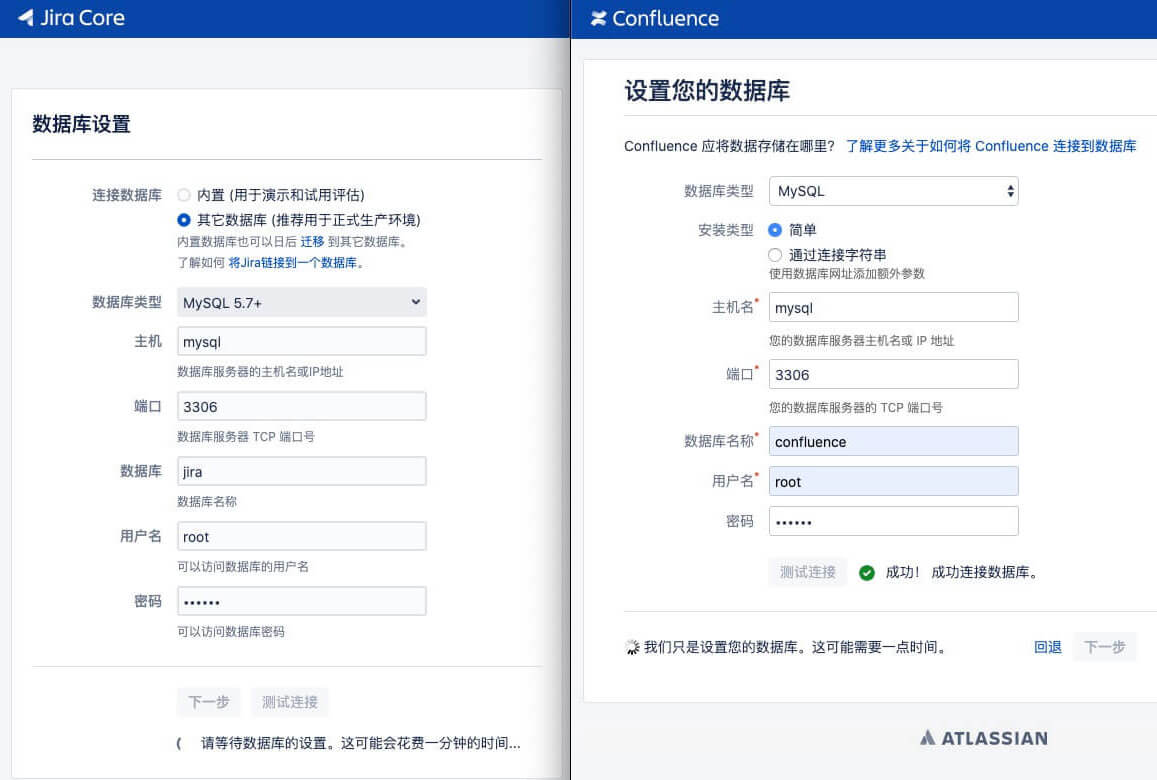Click the 连接数据库 label in Jira
This screenshot has width=1157, height=780.
(x=127, y=195)
